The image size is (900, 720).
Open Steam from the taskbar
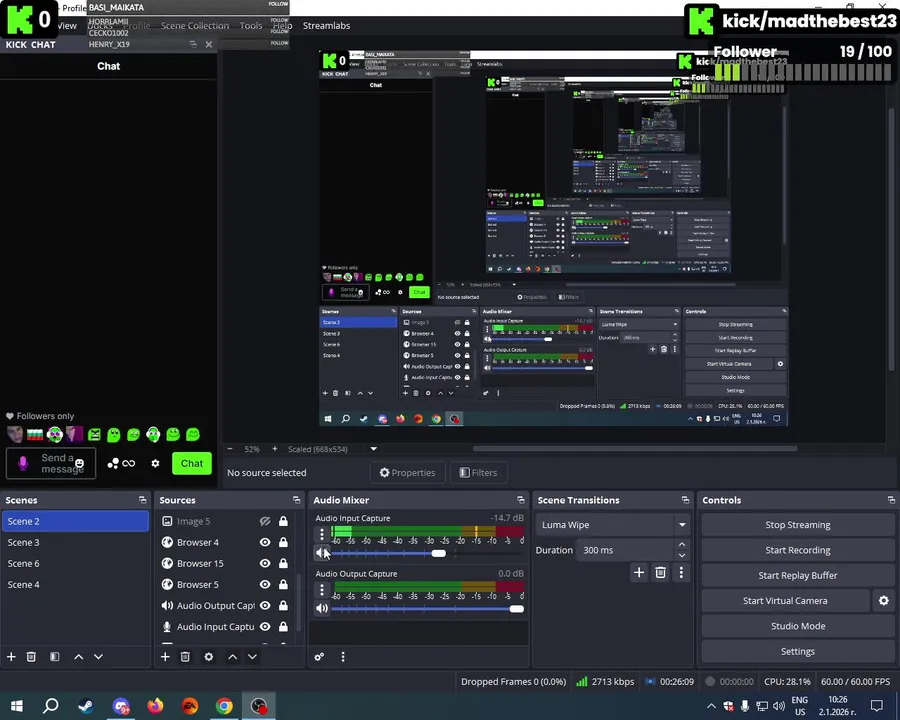[x=86, y=706]
